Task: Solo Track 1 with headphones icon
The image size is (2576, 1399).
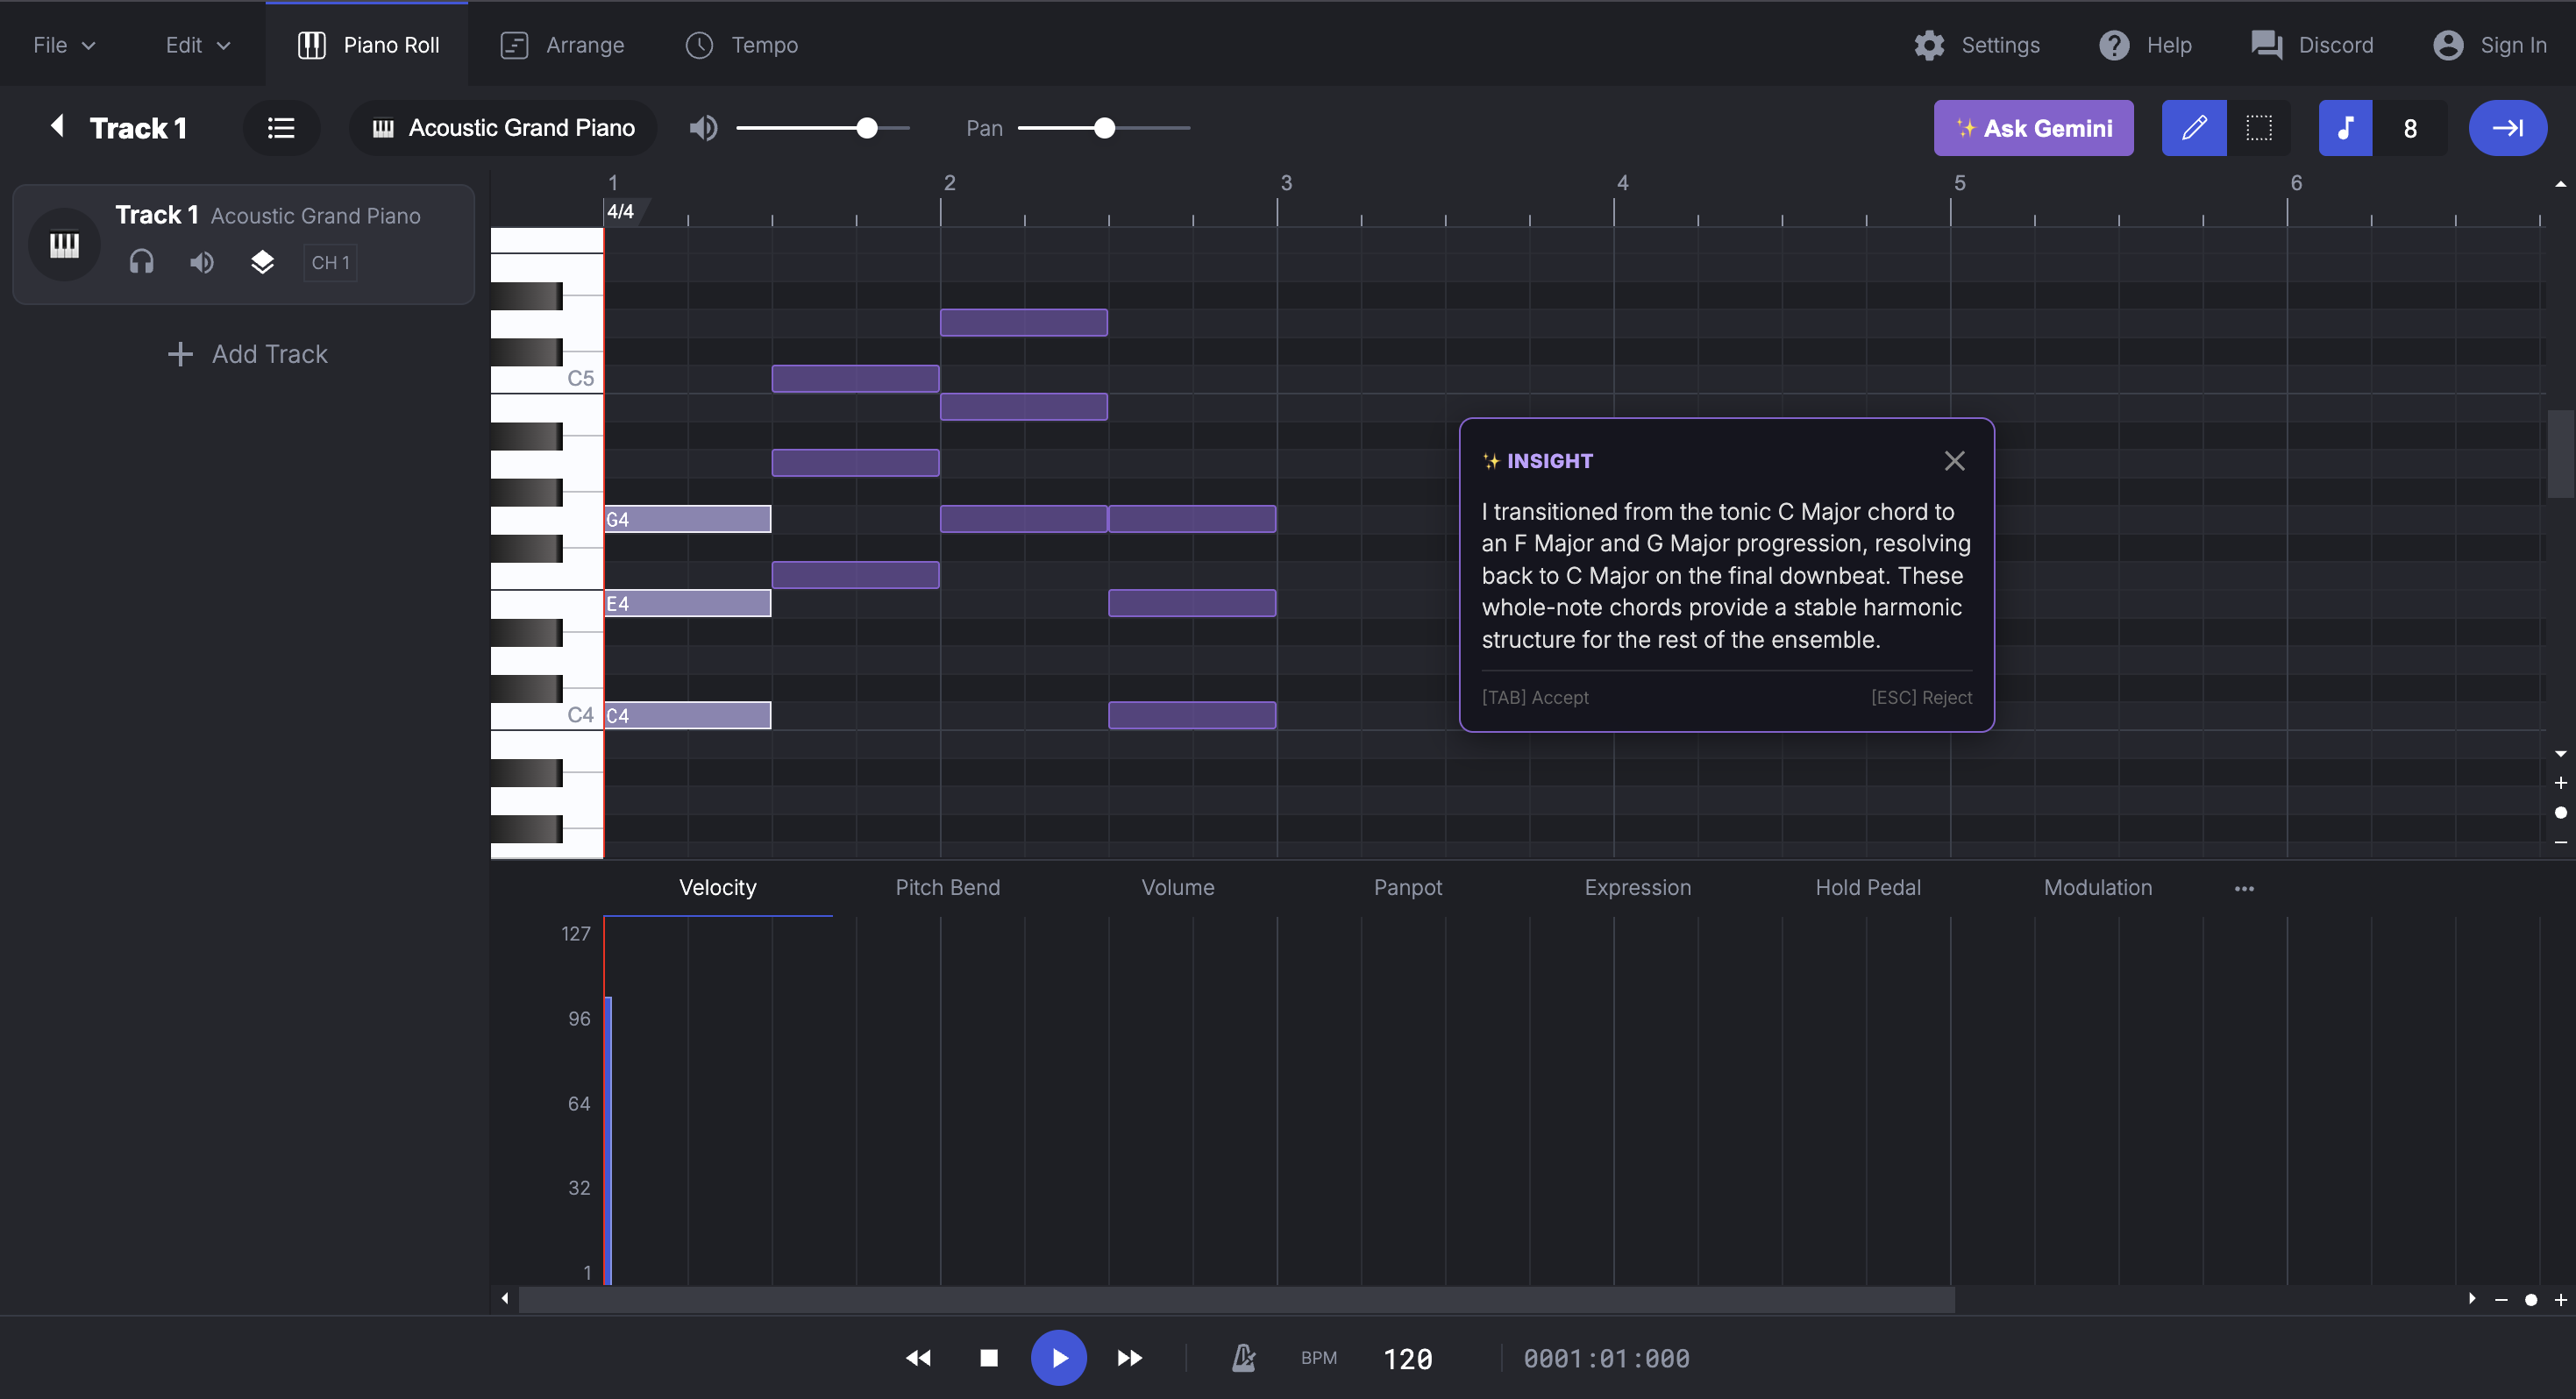Action: [141, 262]
